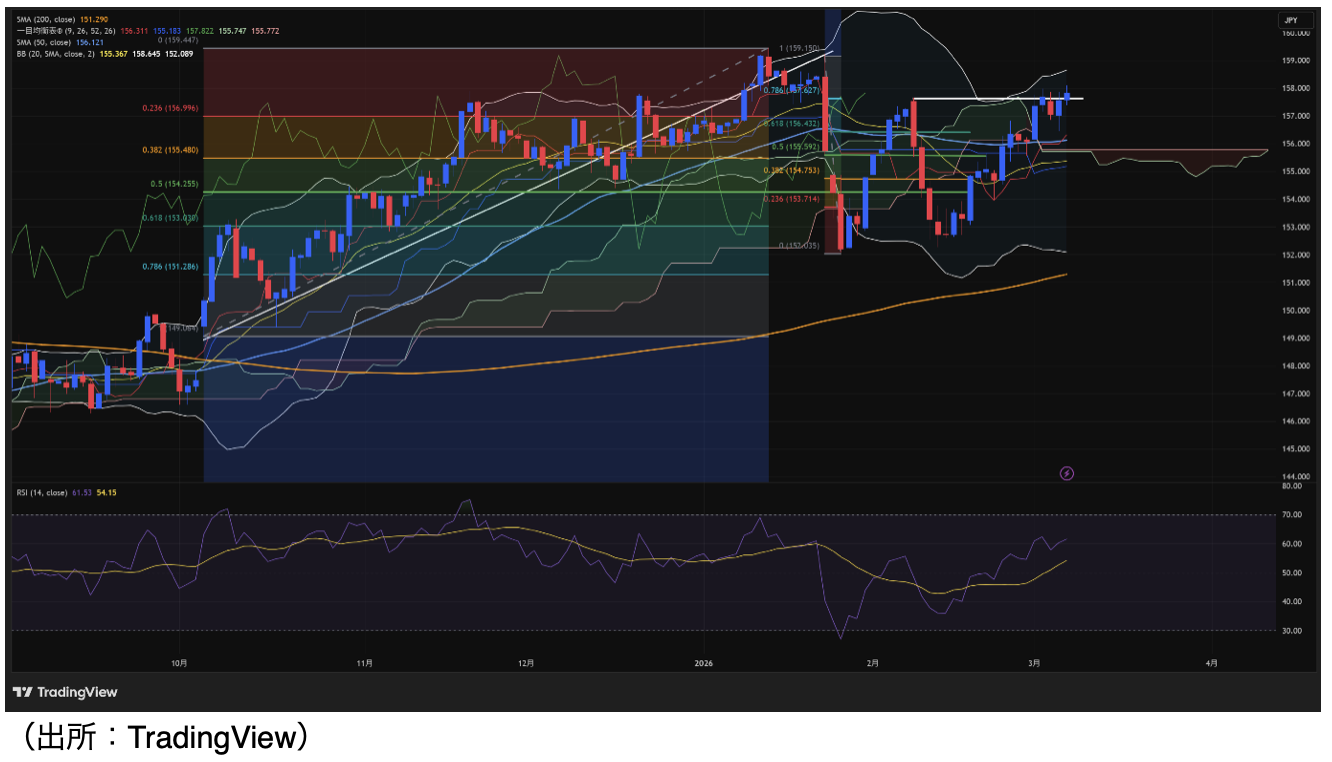The height and width of the screenshot is (762, 1332).
Task: Click the 3月 label on time axis
Action: pos(1035,663)
